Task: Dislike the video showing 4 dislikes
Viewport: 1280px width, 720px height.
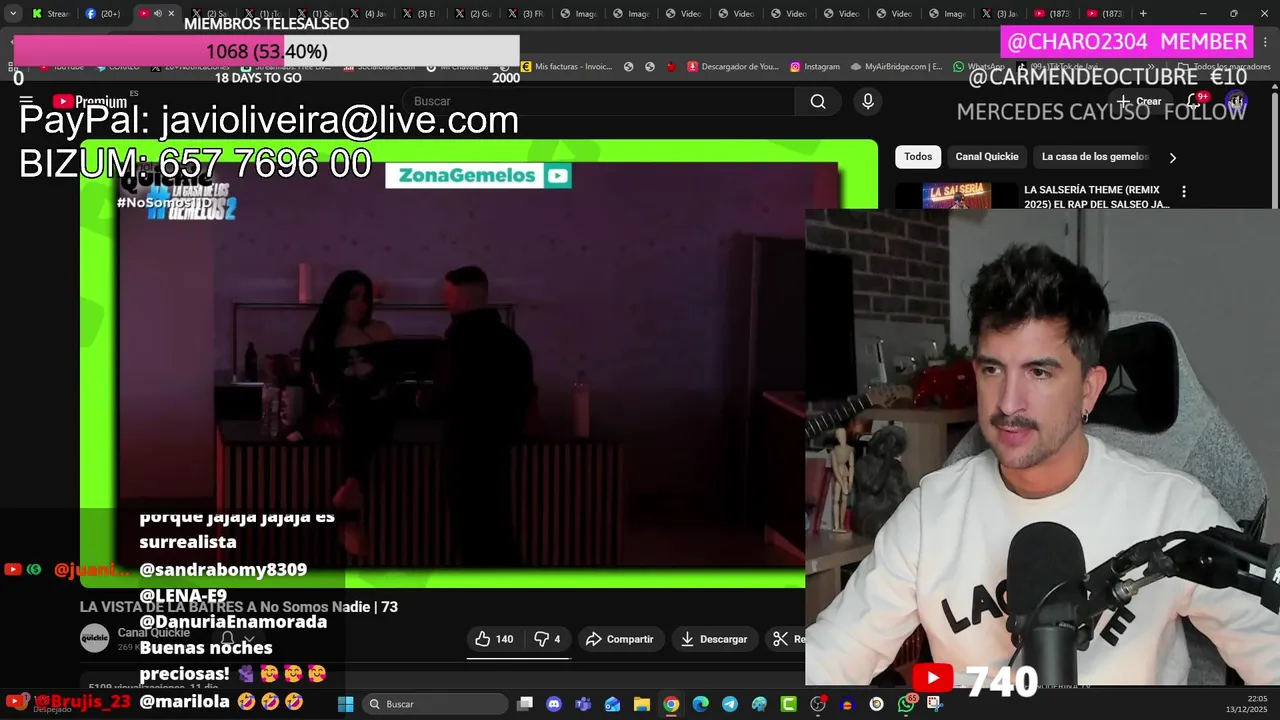Action: 547,639
